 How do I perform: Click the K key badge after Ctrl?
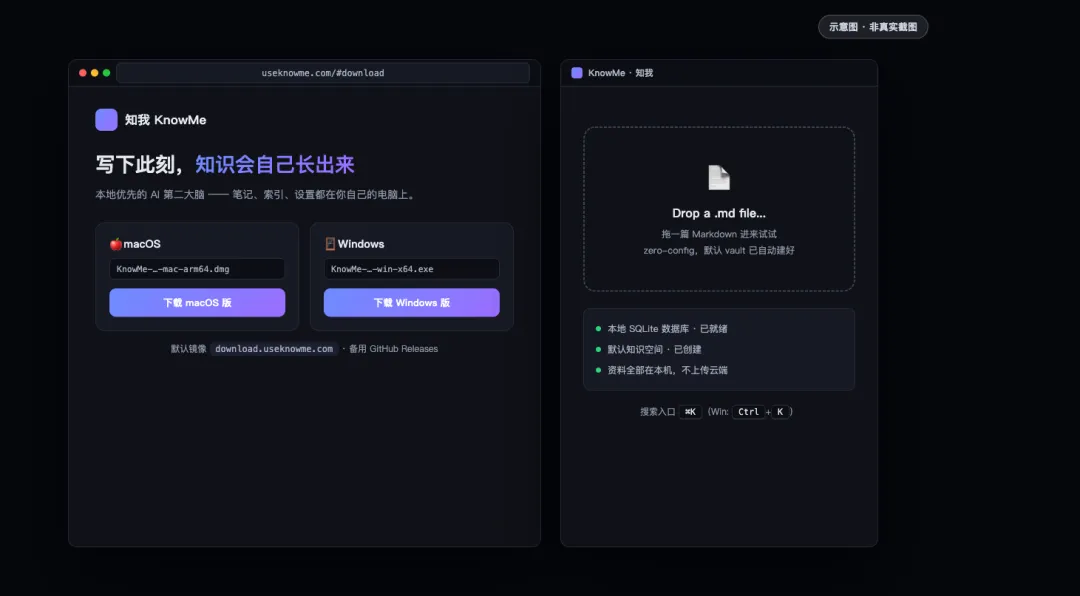780,412
